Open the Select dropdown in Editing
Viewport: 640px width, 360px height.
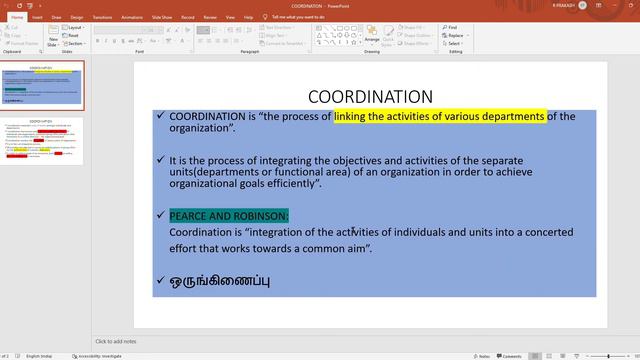pyautogui.click(x=453, y=43)
